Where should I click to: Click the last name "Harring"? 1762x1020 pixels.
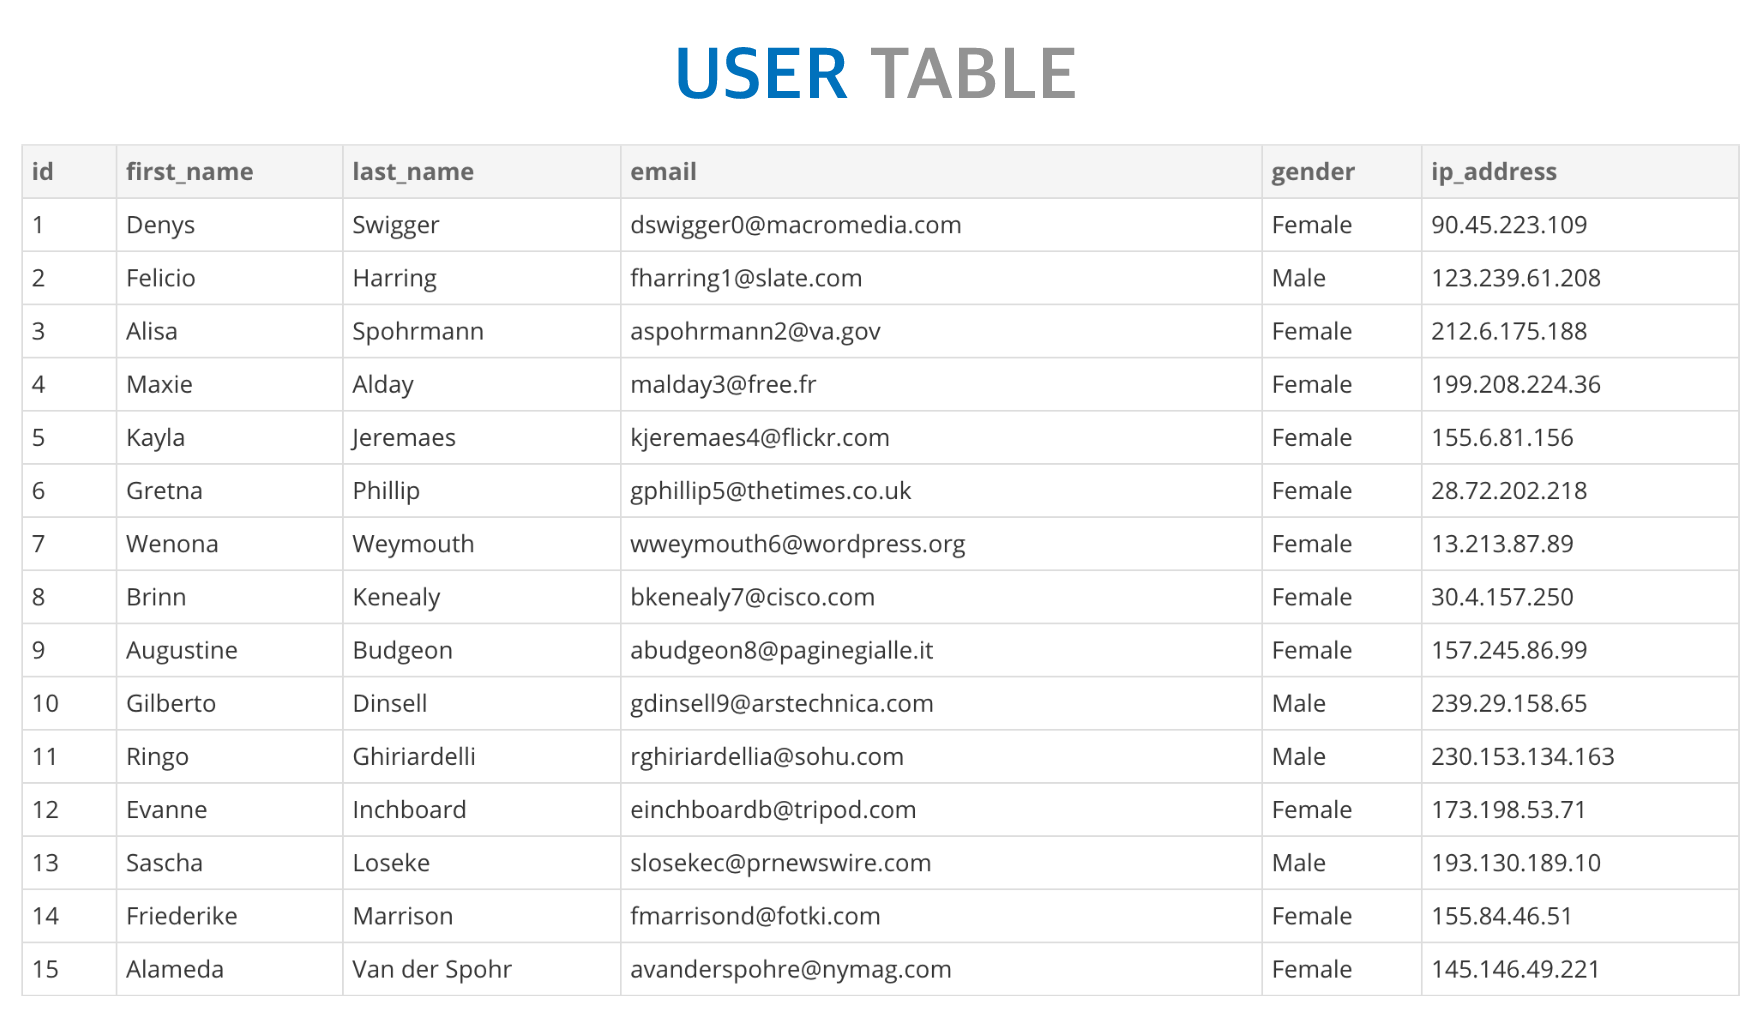[x=395, y=278]
